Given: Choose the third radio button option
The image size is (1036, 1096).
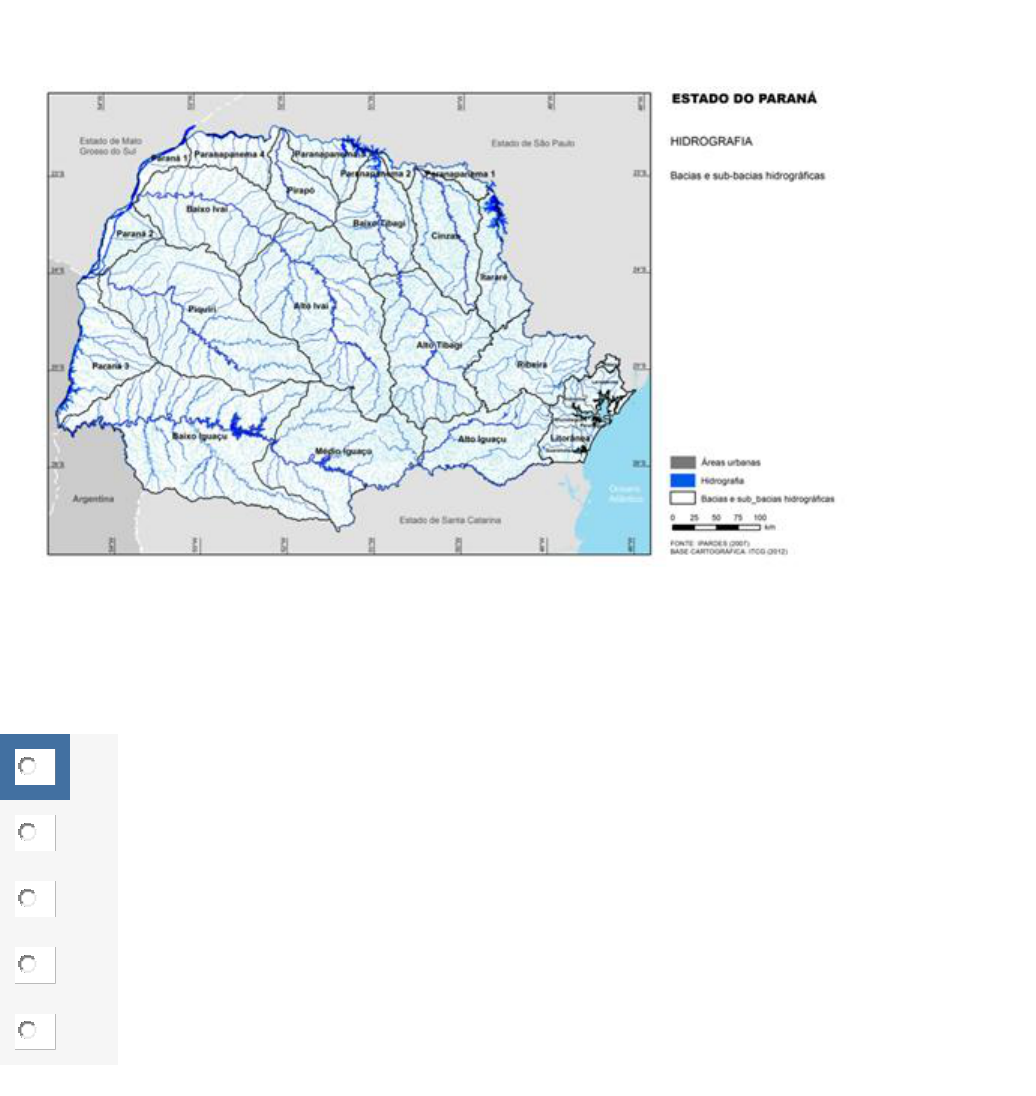Looking at the screenshot, I should [28, 898].
